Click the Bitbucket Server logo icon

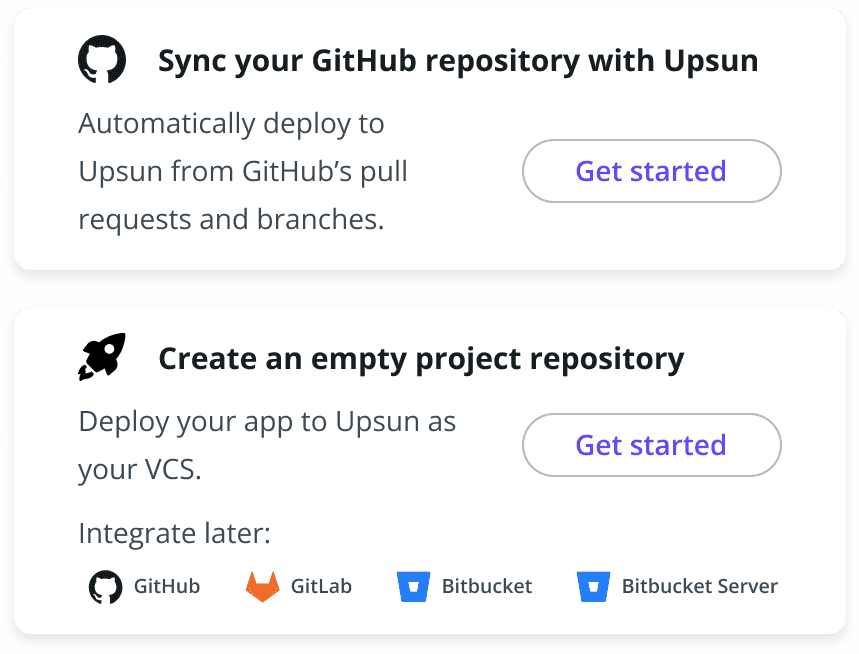(x=593, y=587)
